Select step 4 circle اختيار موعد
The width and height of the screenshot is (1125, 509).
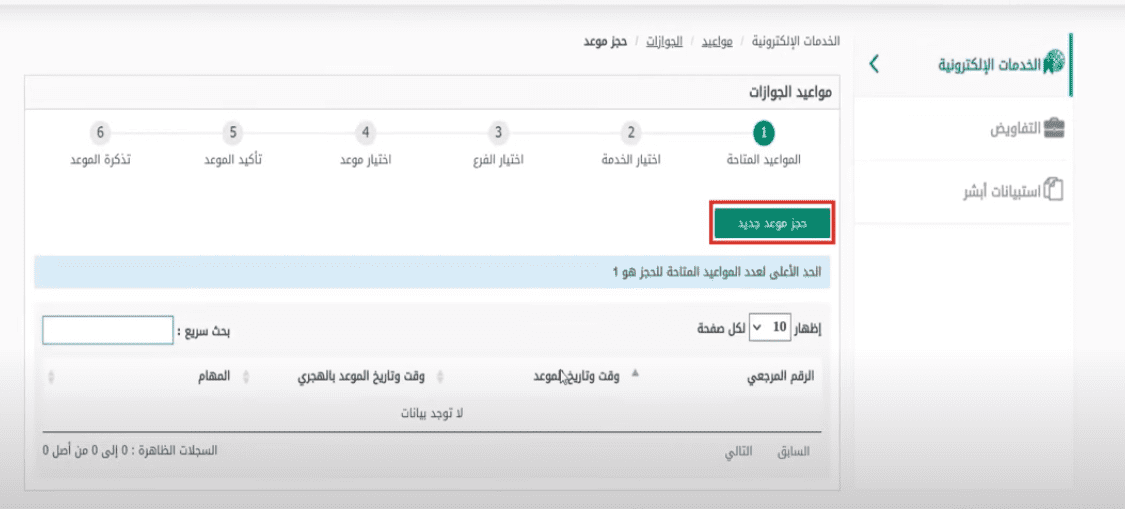pyautogui.click(x=365, y=133)
